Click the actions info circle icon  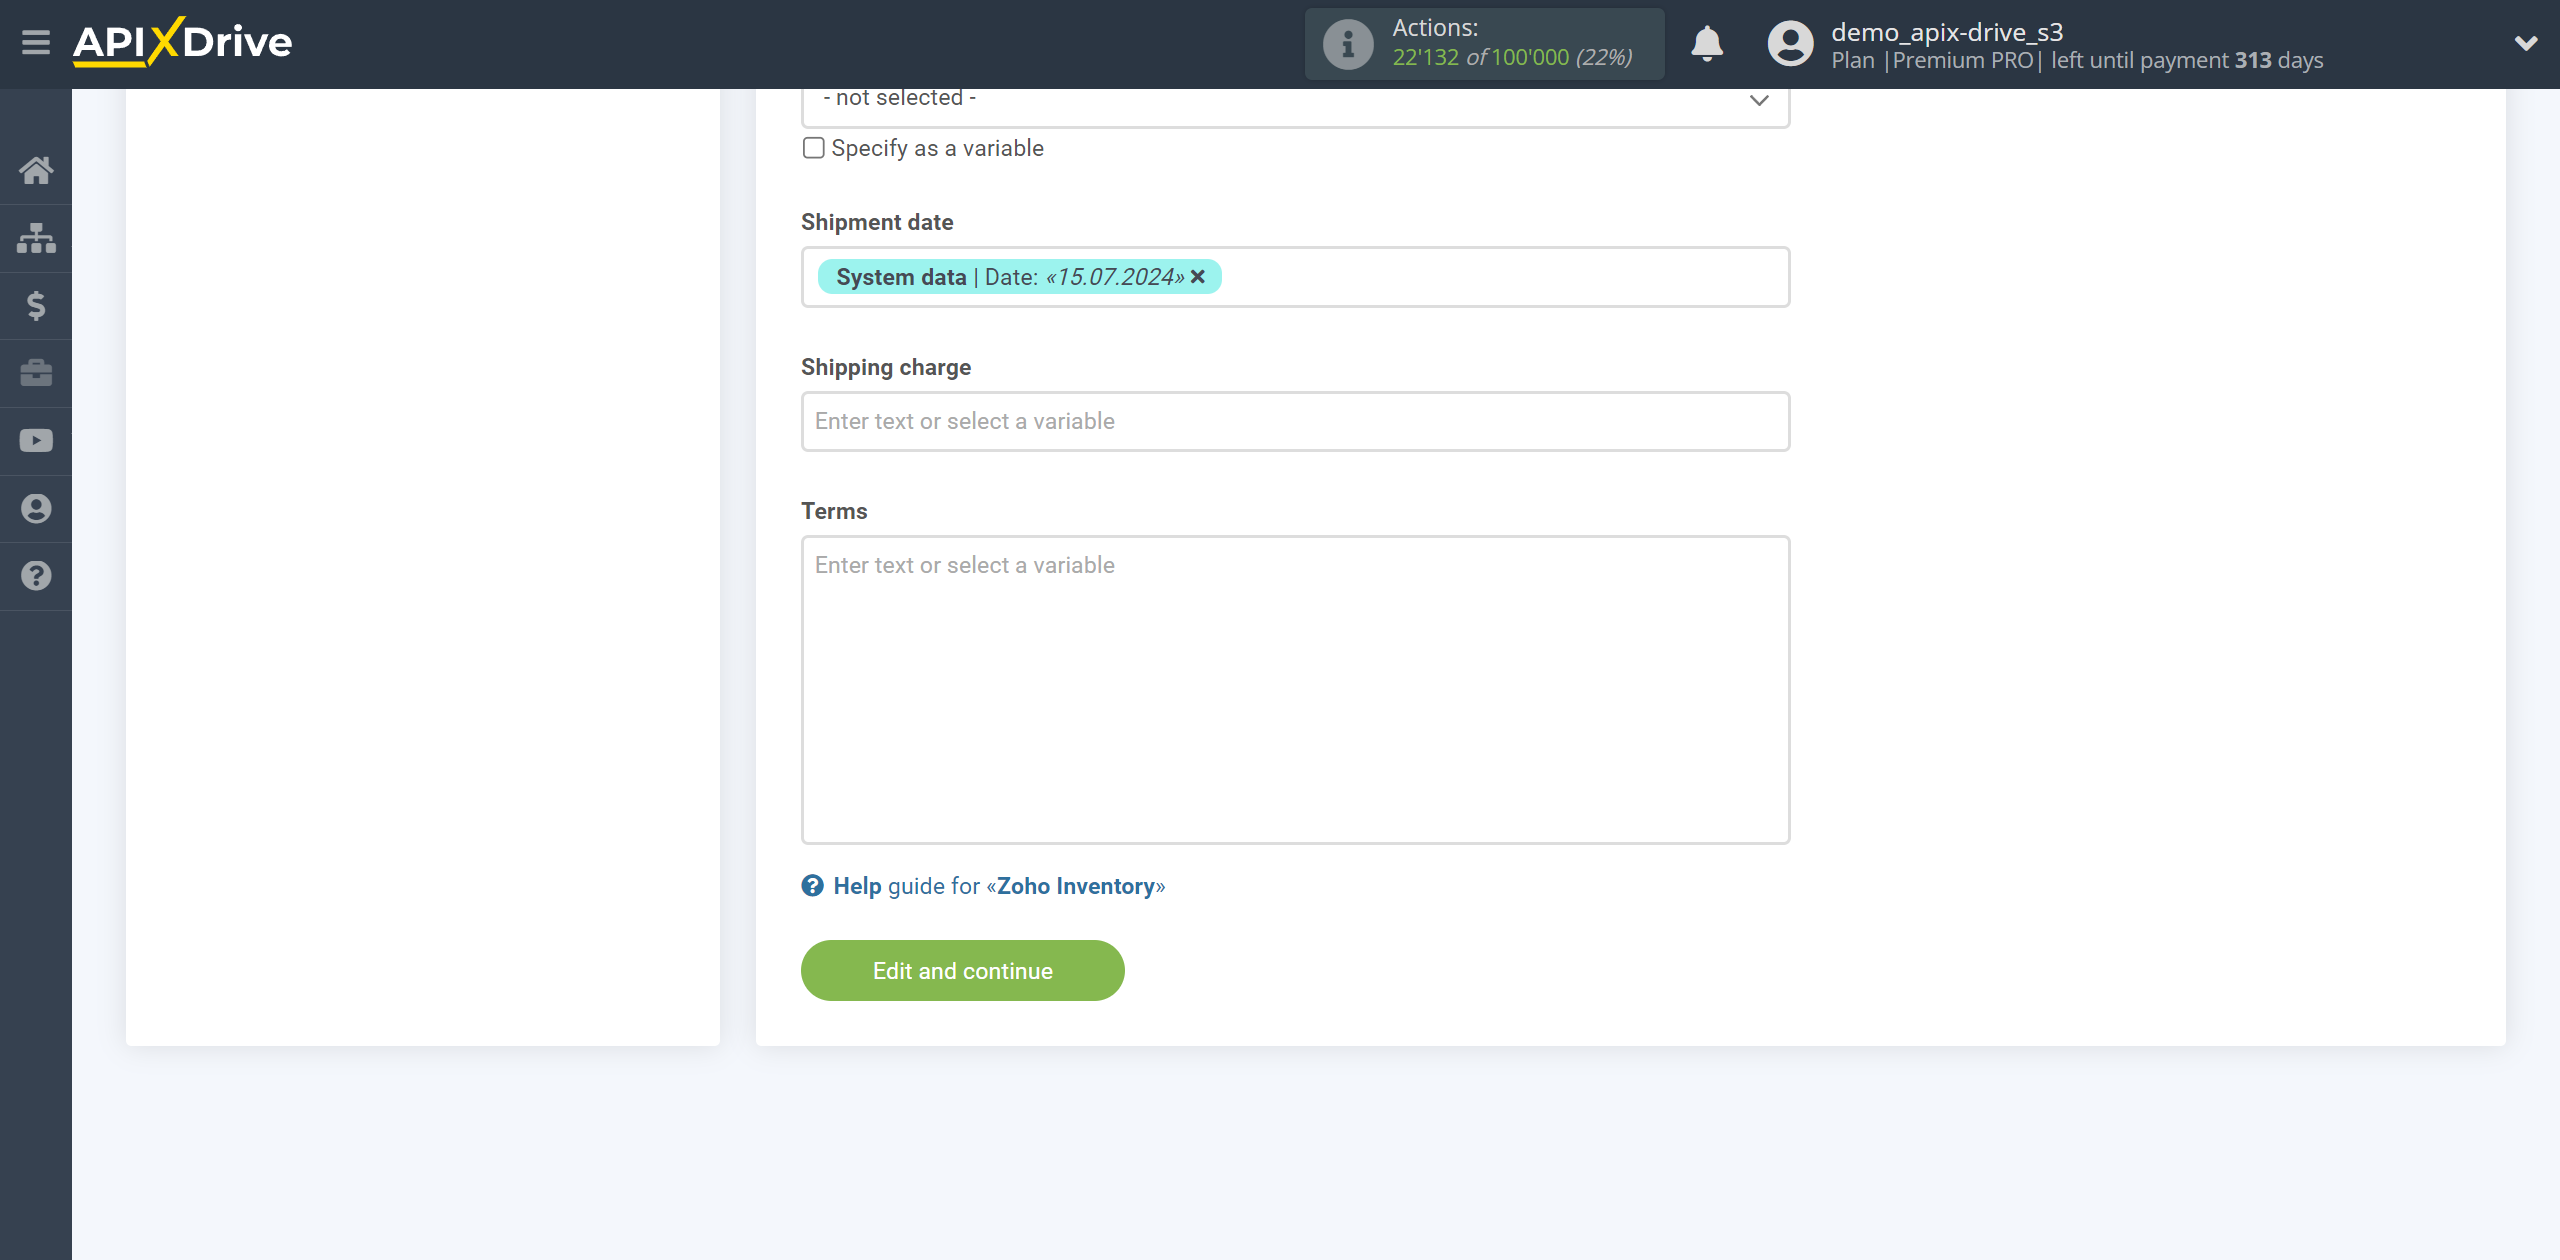[1347, 44]
